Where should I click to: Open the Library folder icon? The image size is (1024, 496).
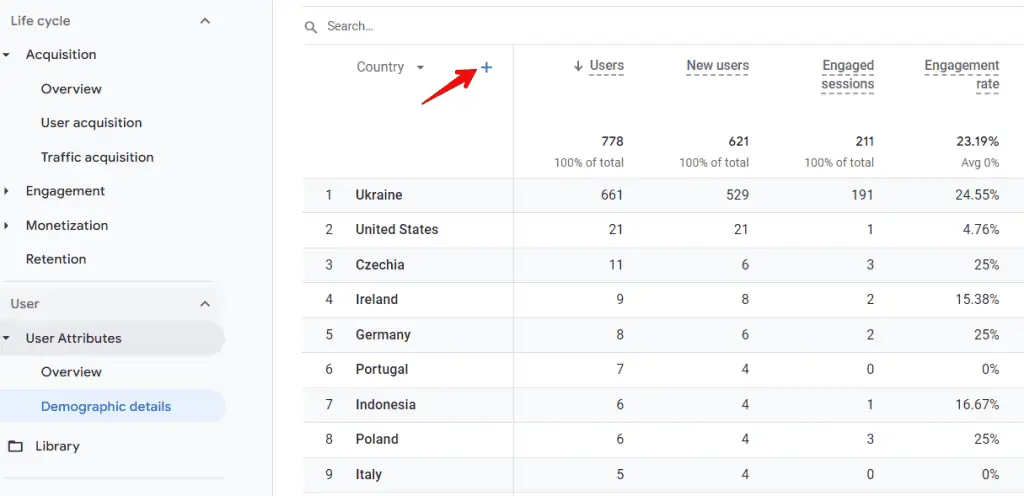coord(15,446)
